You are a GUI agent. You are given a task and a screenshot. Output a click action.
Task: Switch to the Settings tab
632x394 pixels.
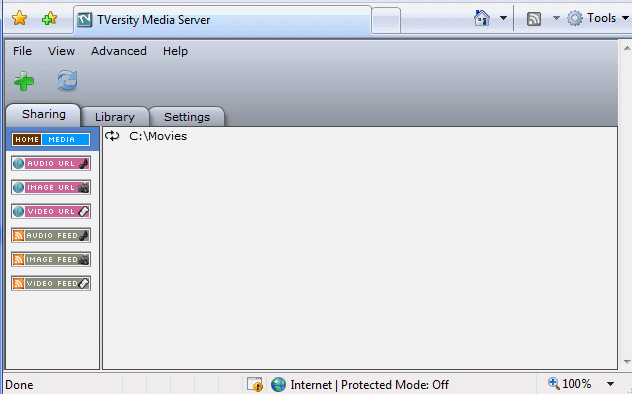click(187, 117)
